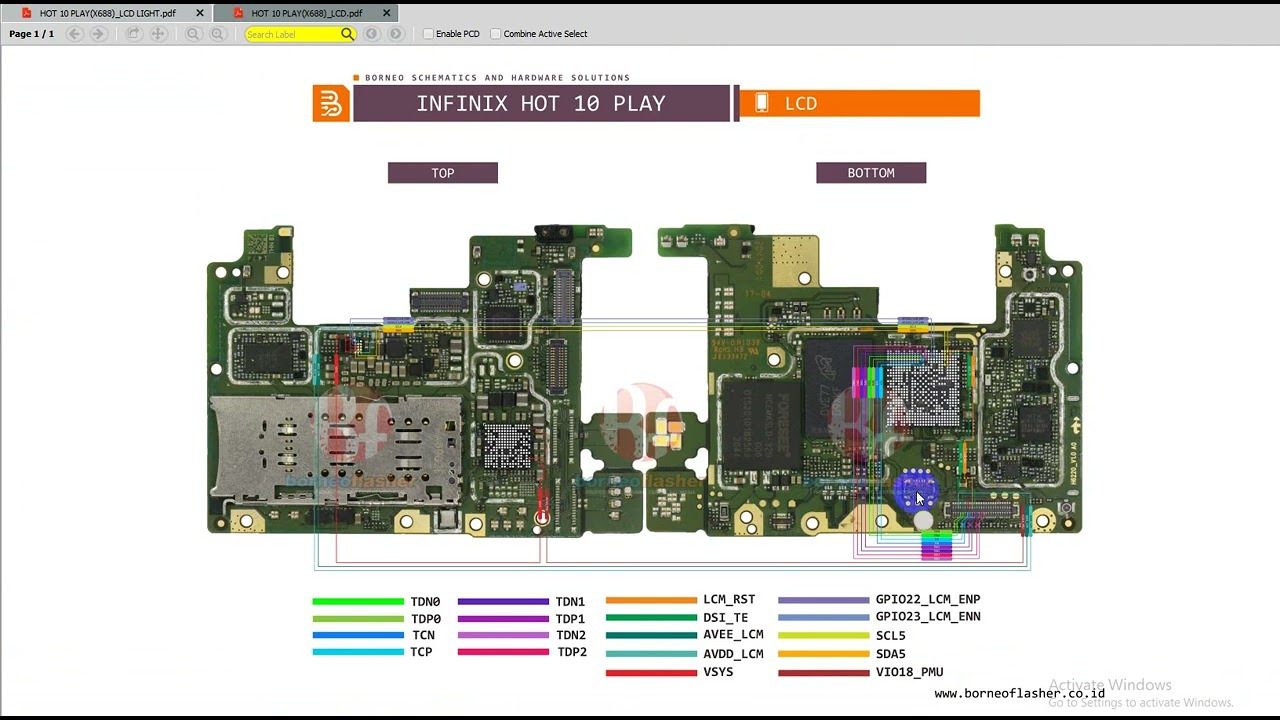Click the zoom out magnifier icon

tap(193, 34)
